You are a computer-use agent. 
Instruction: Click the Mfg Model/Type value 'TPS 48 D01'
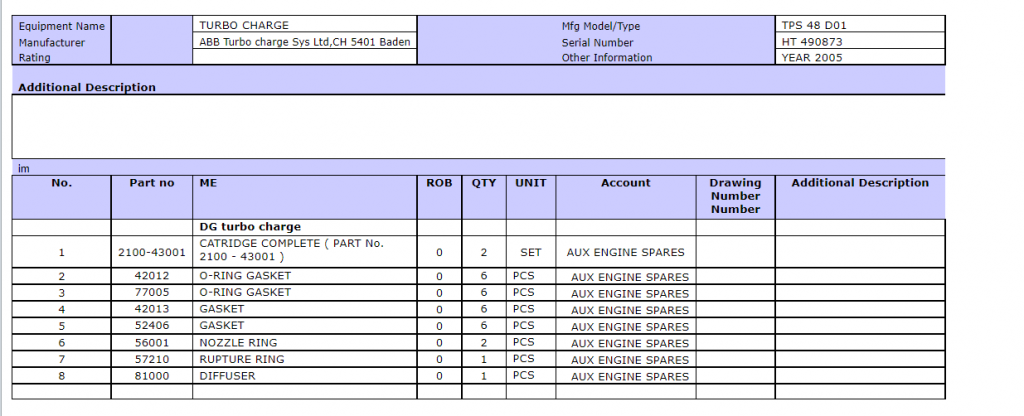[x=859, y=25]
